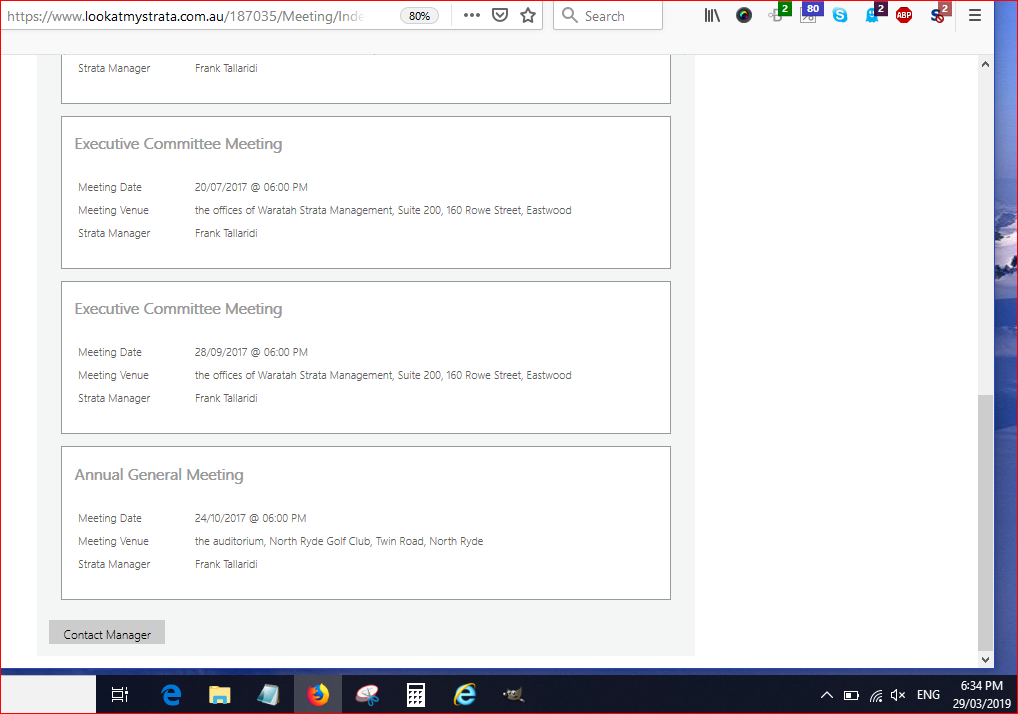The width and height of the screenshot is (1018, 714).
Task: Show hidden system tray icons
Action: [826, 695]
